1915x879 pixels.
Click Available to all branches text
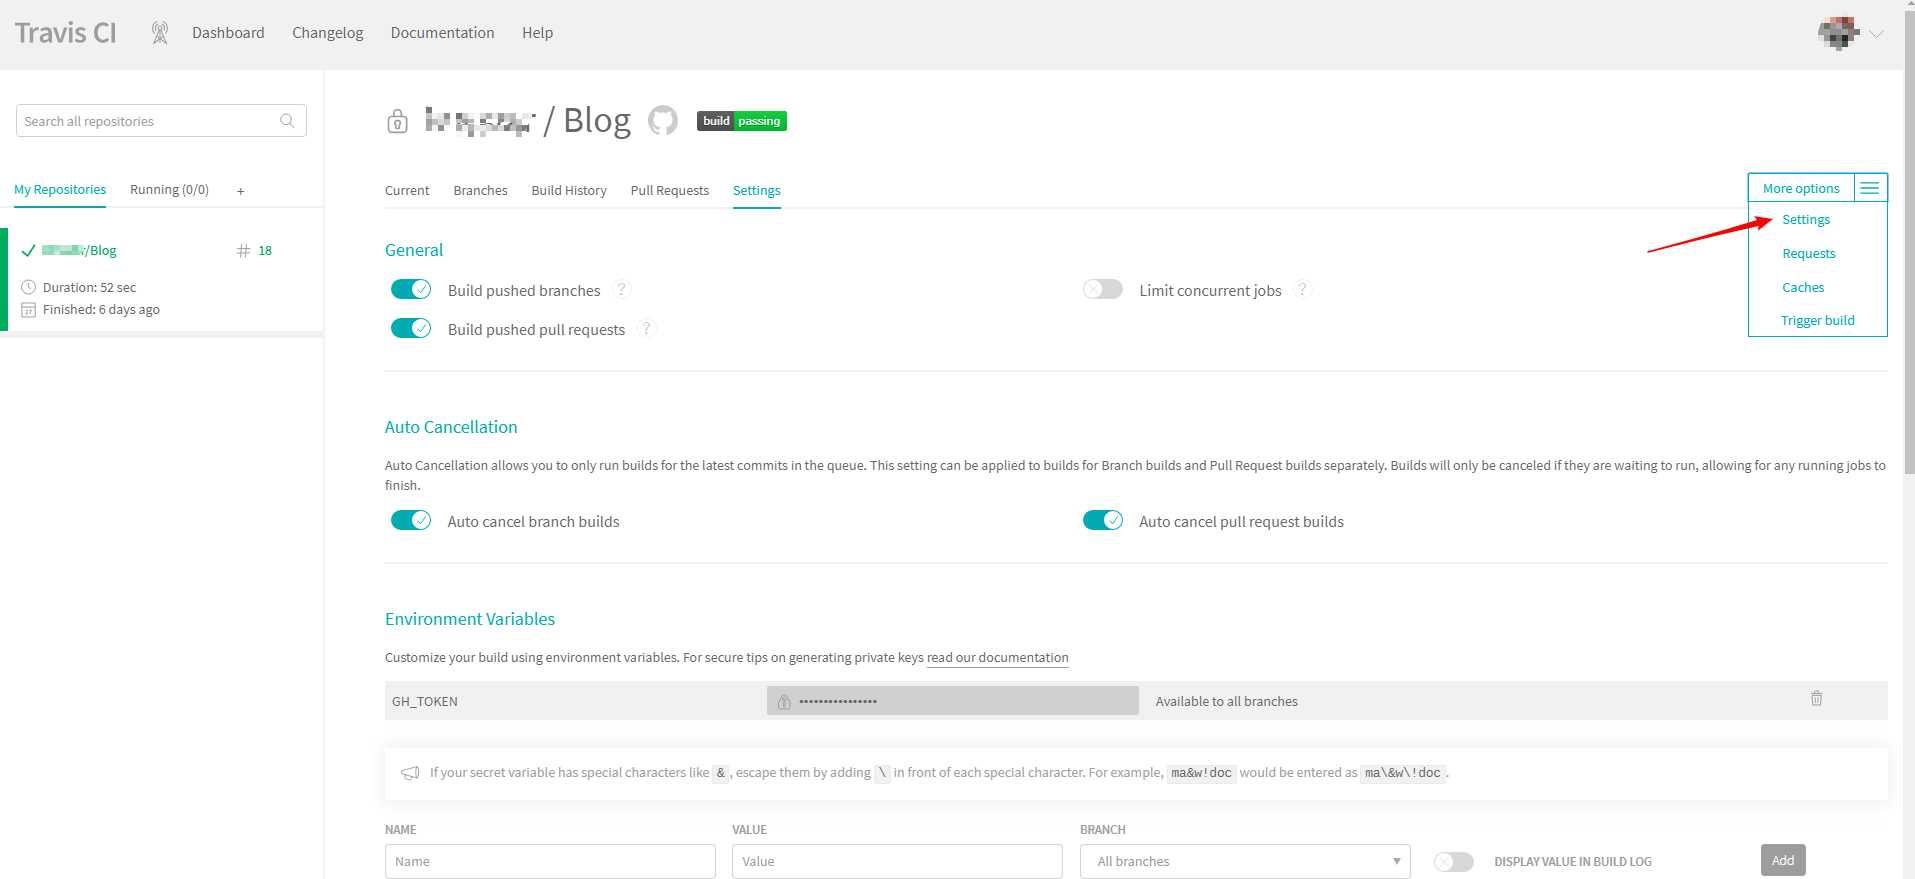coord(1227,702)
